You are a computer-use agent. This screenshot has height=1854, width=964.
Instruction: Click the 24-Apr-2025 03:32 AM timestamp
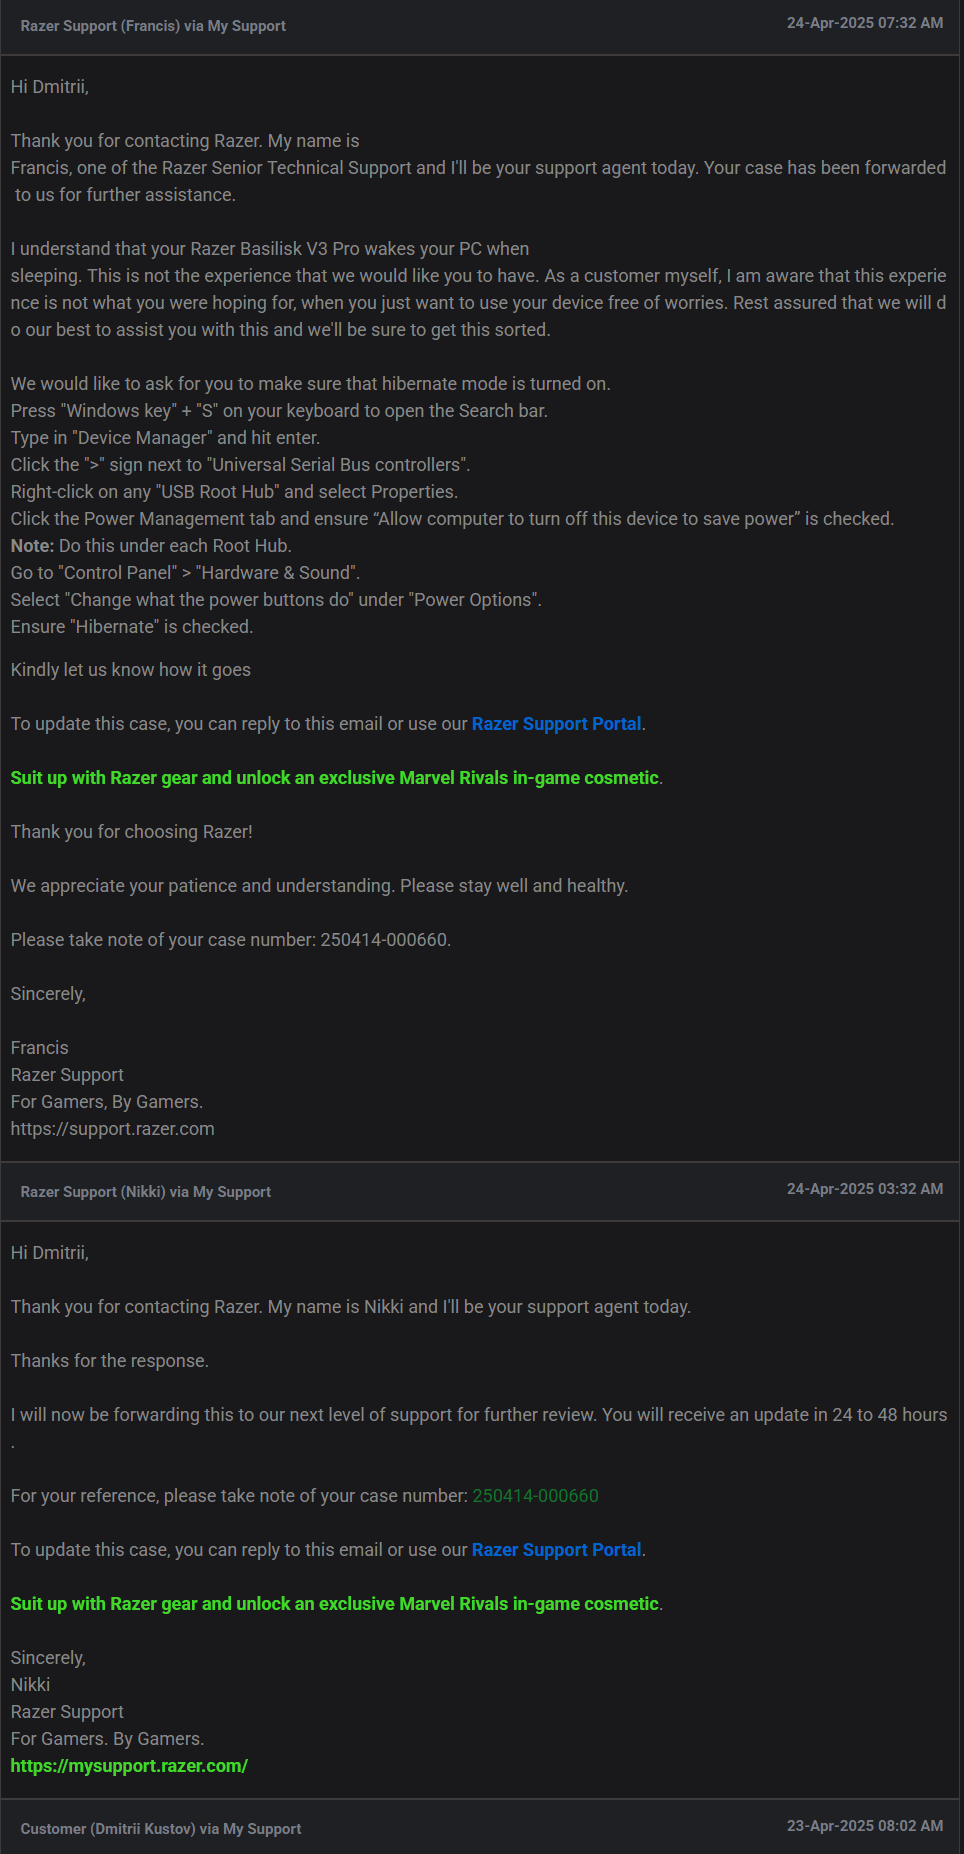point(865,1189)
